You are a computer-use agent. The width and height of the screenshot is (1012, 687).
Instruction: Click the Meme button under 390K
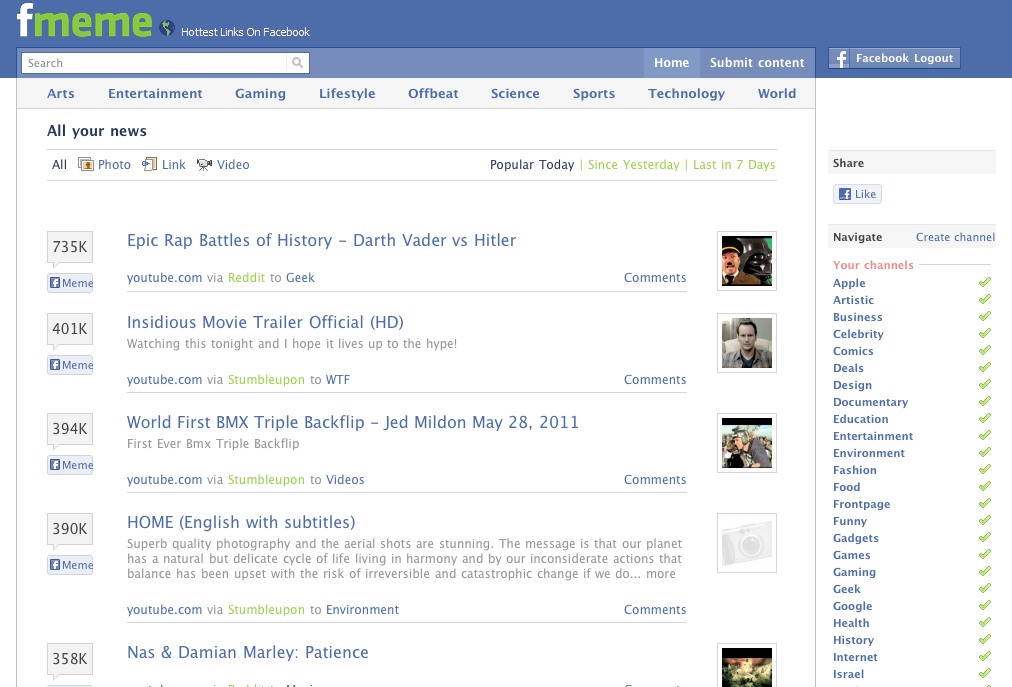tap(70, 565)
